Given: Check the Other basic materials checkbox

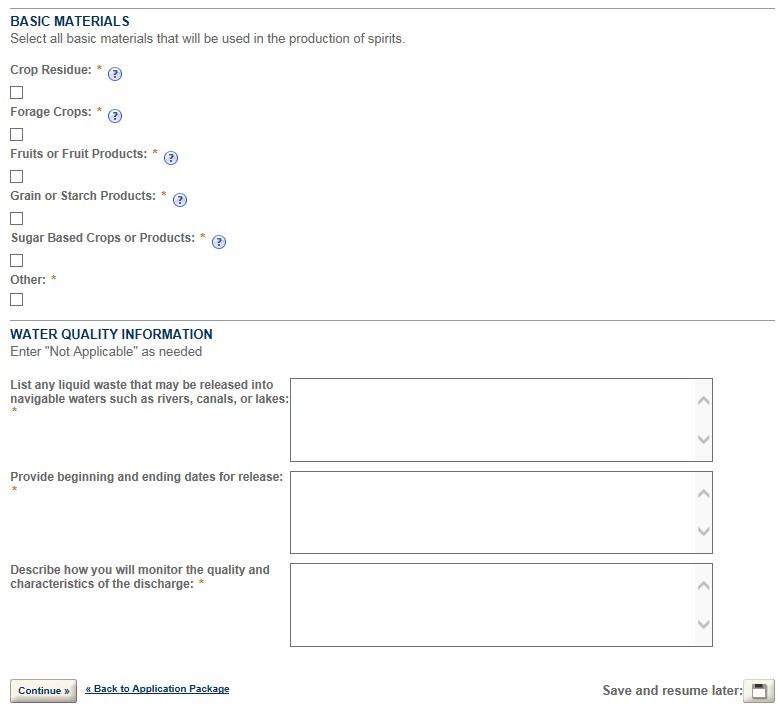Looking at the screenshot, I should tap(17, 300).
